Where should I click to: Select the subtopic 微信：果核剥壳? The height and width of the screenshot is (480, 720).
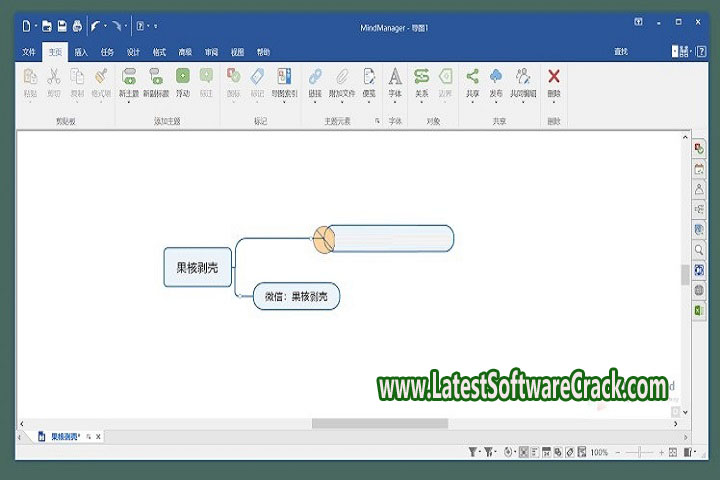tap(296, 296)
